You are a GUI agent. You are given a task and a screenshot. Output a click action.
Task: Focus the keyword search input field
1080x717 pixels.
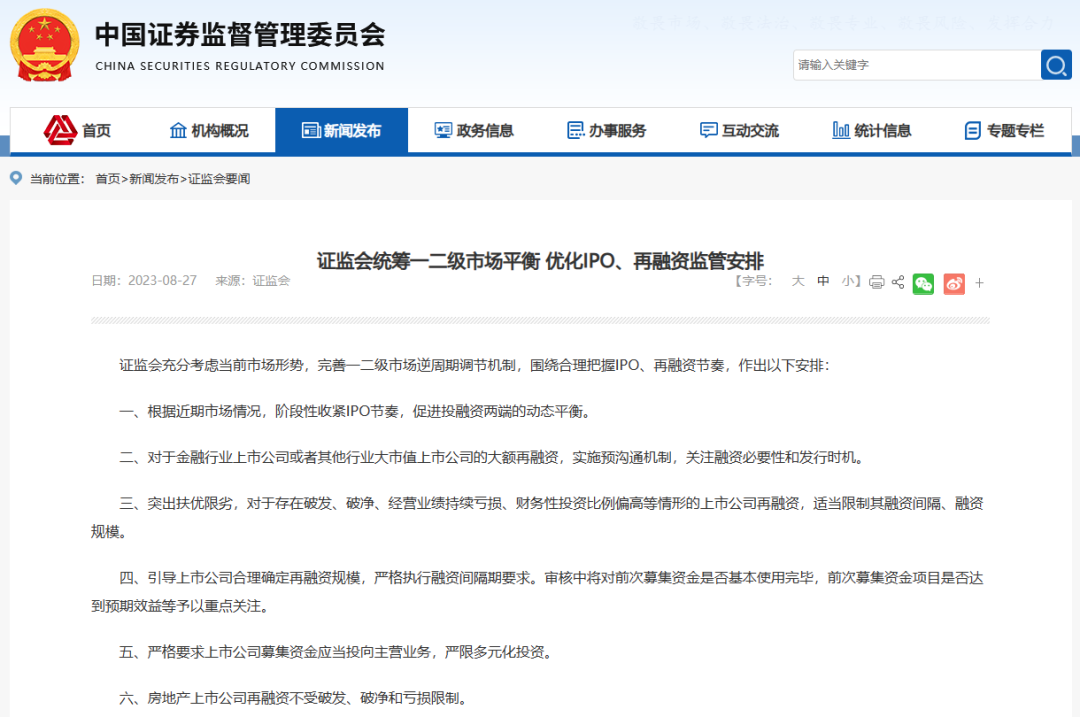click(x=917, y=65)
